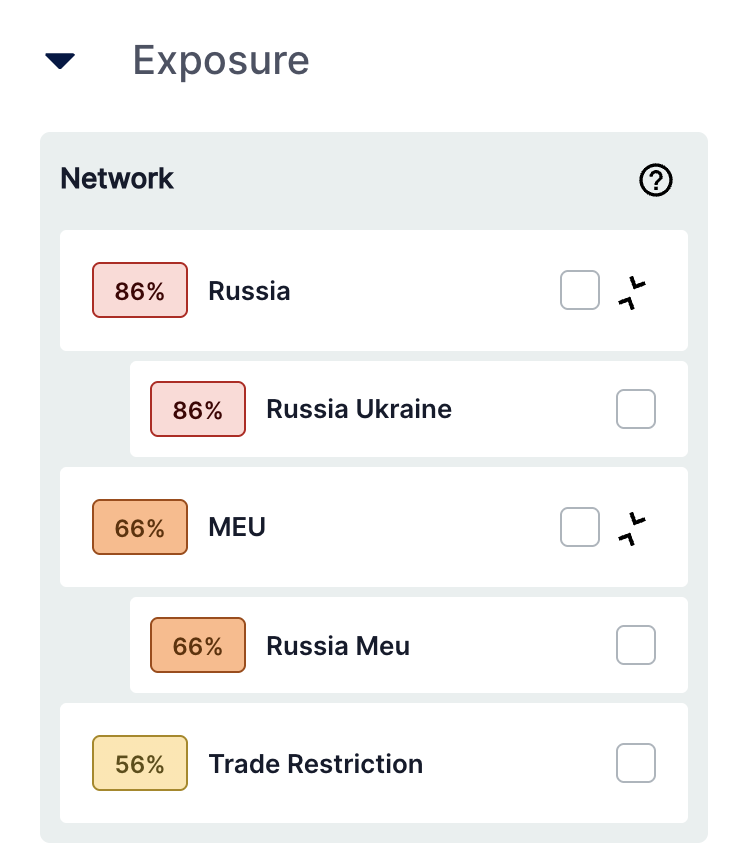The height and width of the screenshot is (850, 744).
Task: Open the Trade Restriction item label
Action: coord(316,764)
